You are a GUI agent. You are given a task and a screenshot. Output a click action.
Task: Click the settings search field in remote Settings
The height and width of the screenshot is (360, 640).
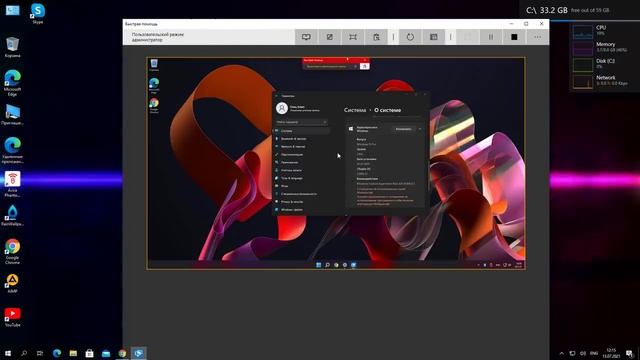(x=301, y=122)
